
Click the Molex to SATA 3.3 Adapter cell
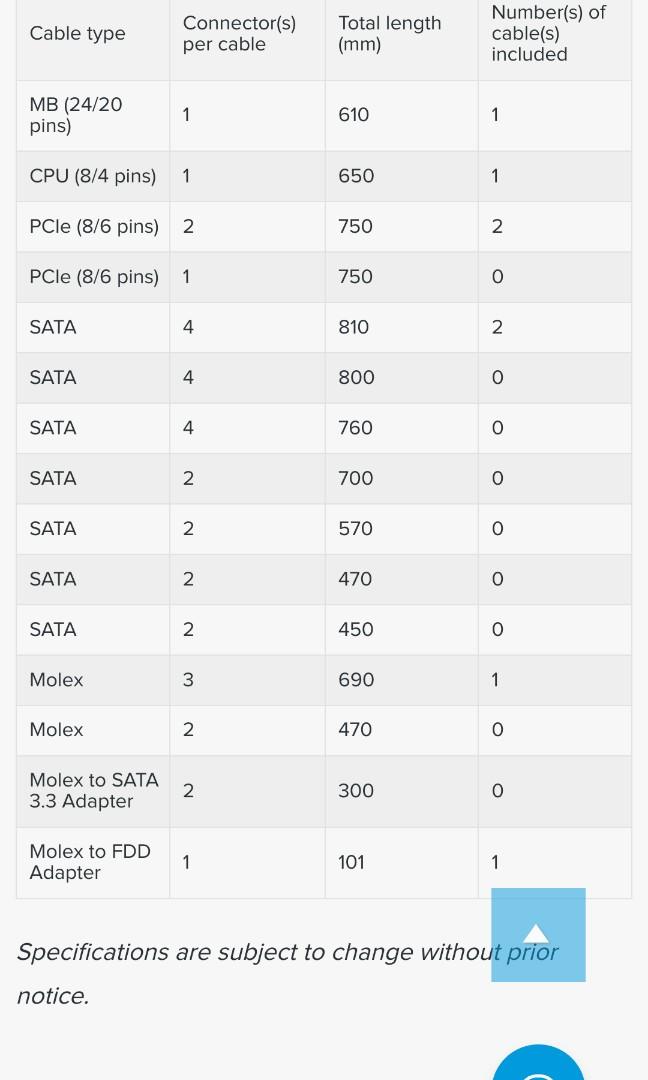pyautogui.click(x=94, y=791)
